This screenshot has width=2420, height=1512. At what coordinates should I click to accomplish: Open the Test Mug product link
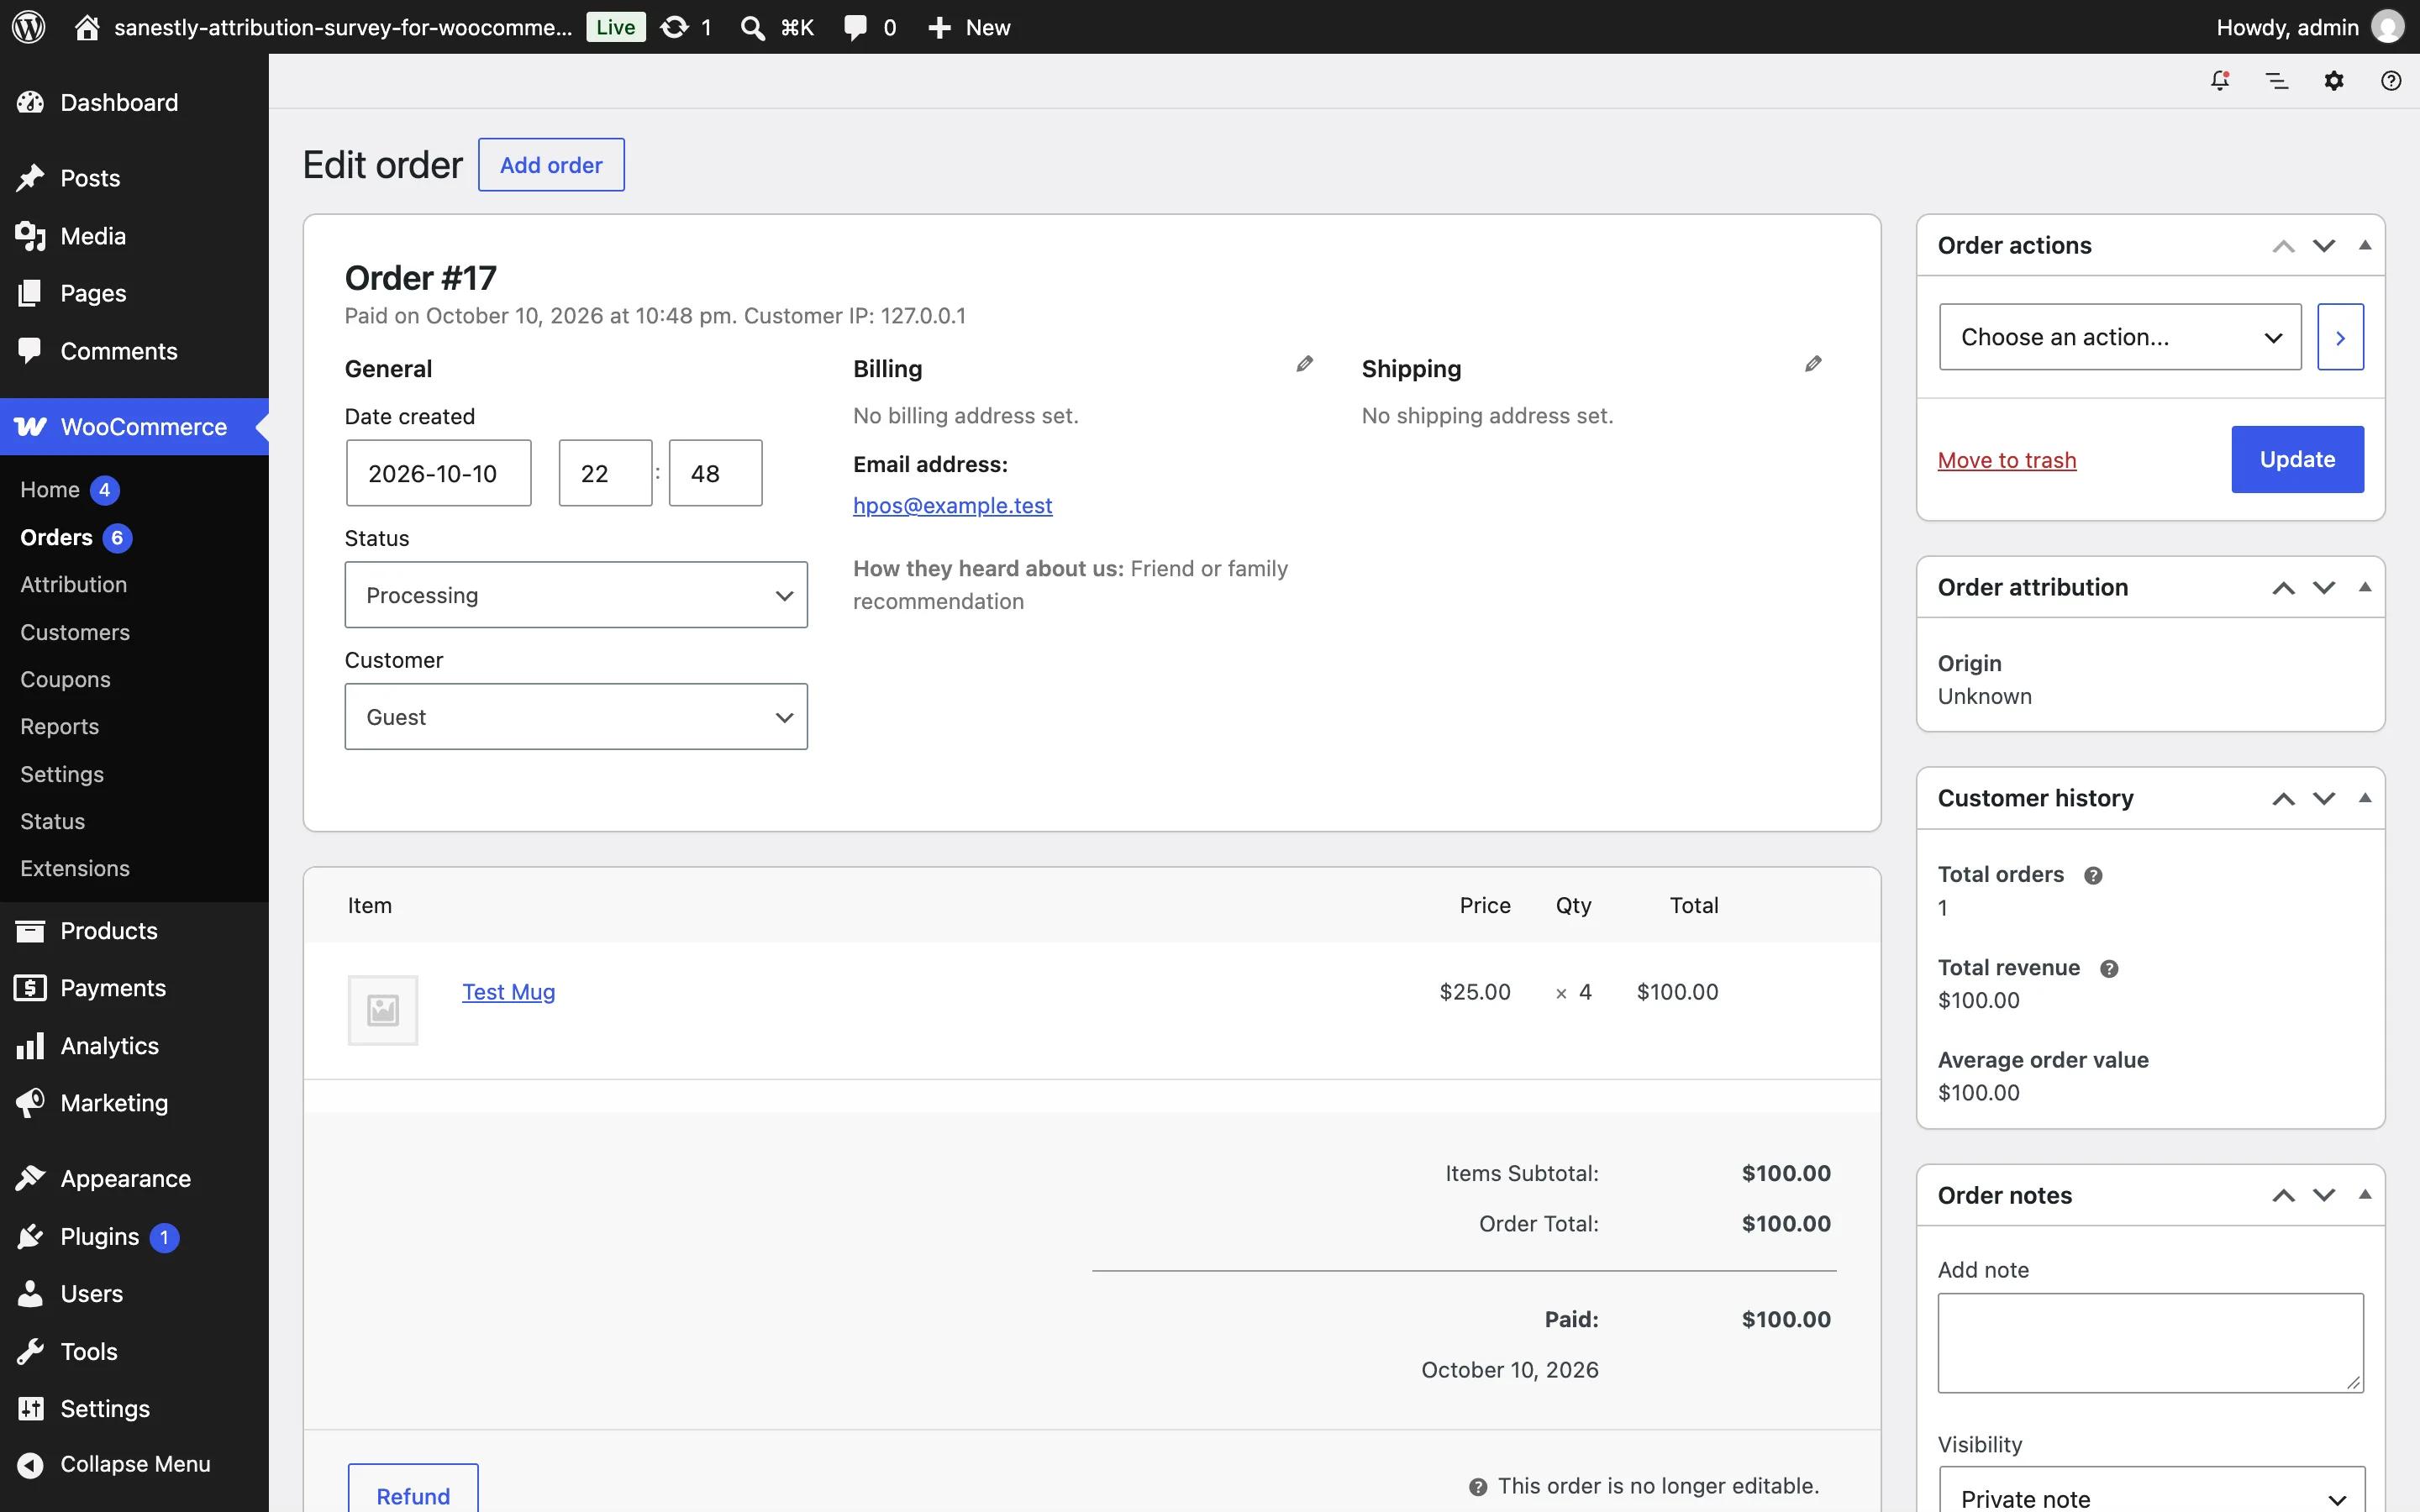pos(508,992)
